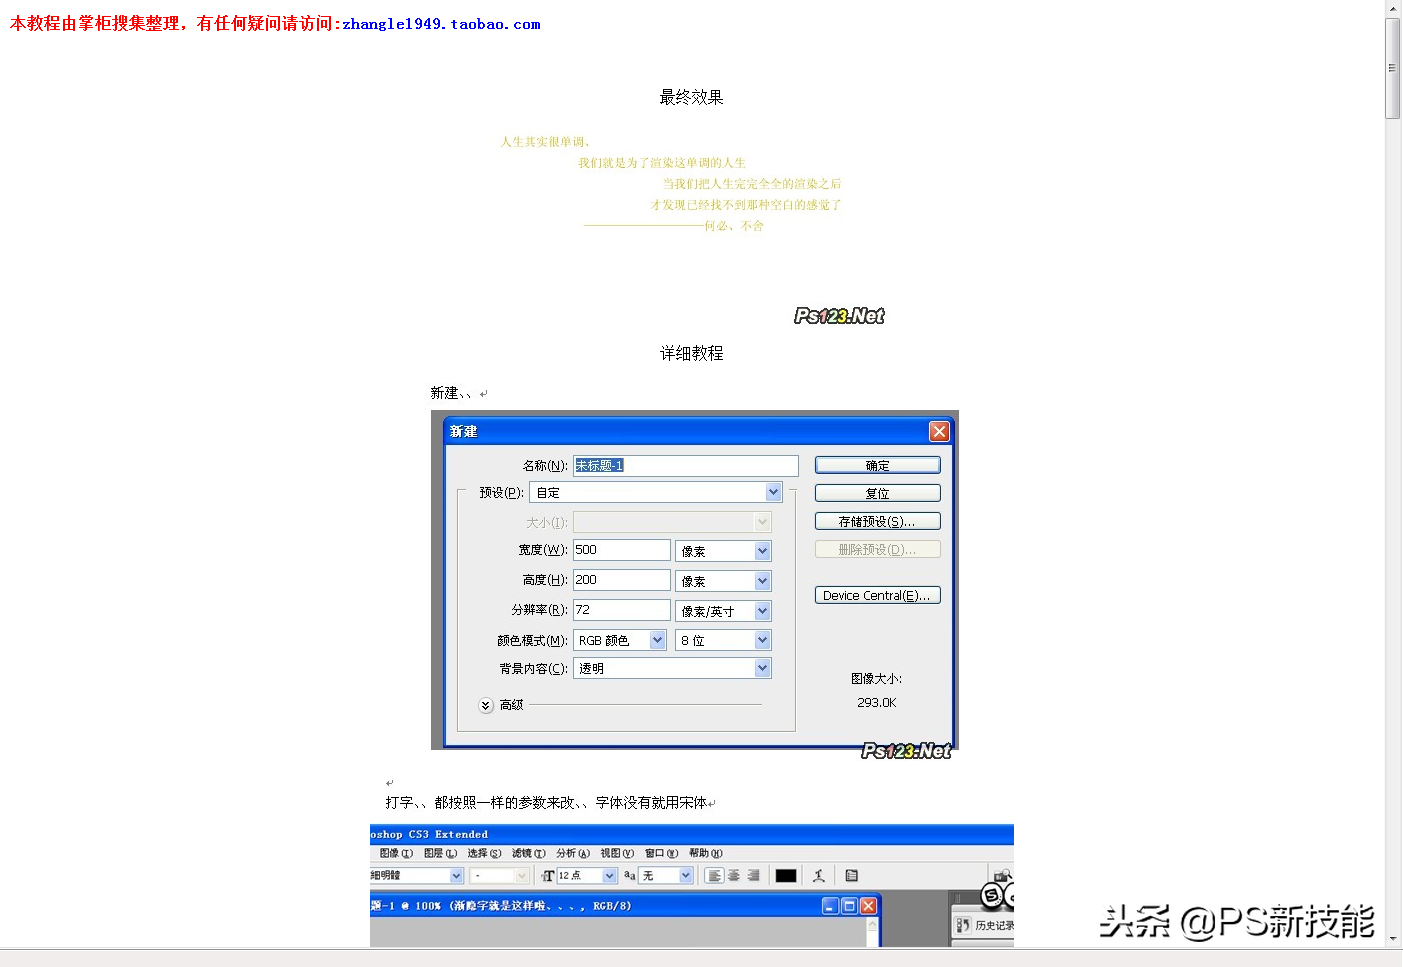Maximize the 渐隐字 document window
1403x967 pixels.
pyautogui.click(x=849, y=906)
